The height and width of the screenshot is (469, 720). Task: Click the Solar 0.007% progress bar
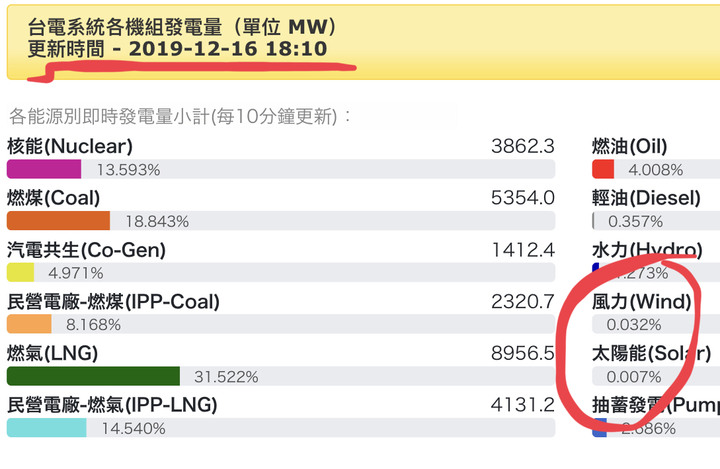[656, 376]
